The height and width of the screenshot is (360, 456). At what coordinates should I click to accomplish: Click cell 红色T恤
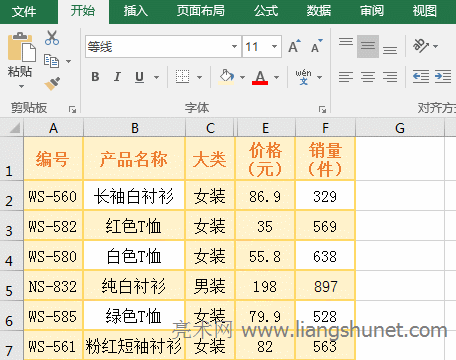(x=134, y=226)
